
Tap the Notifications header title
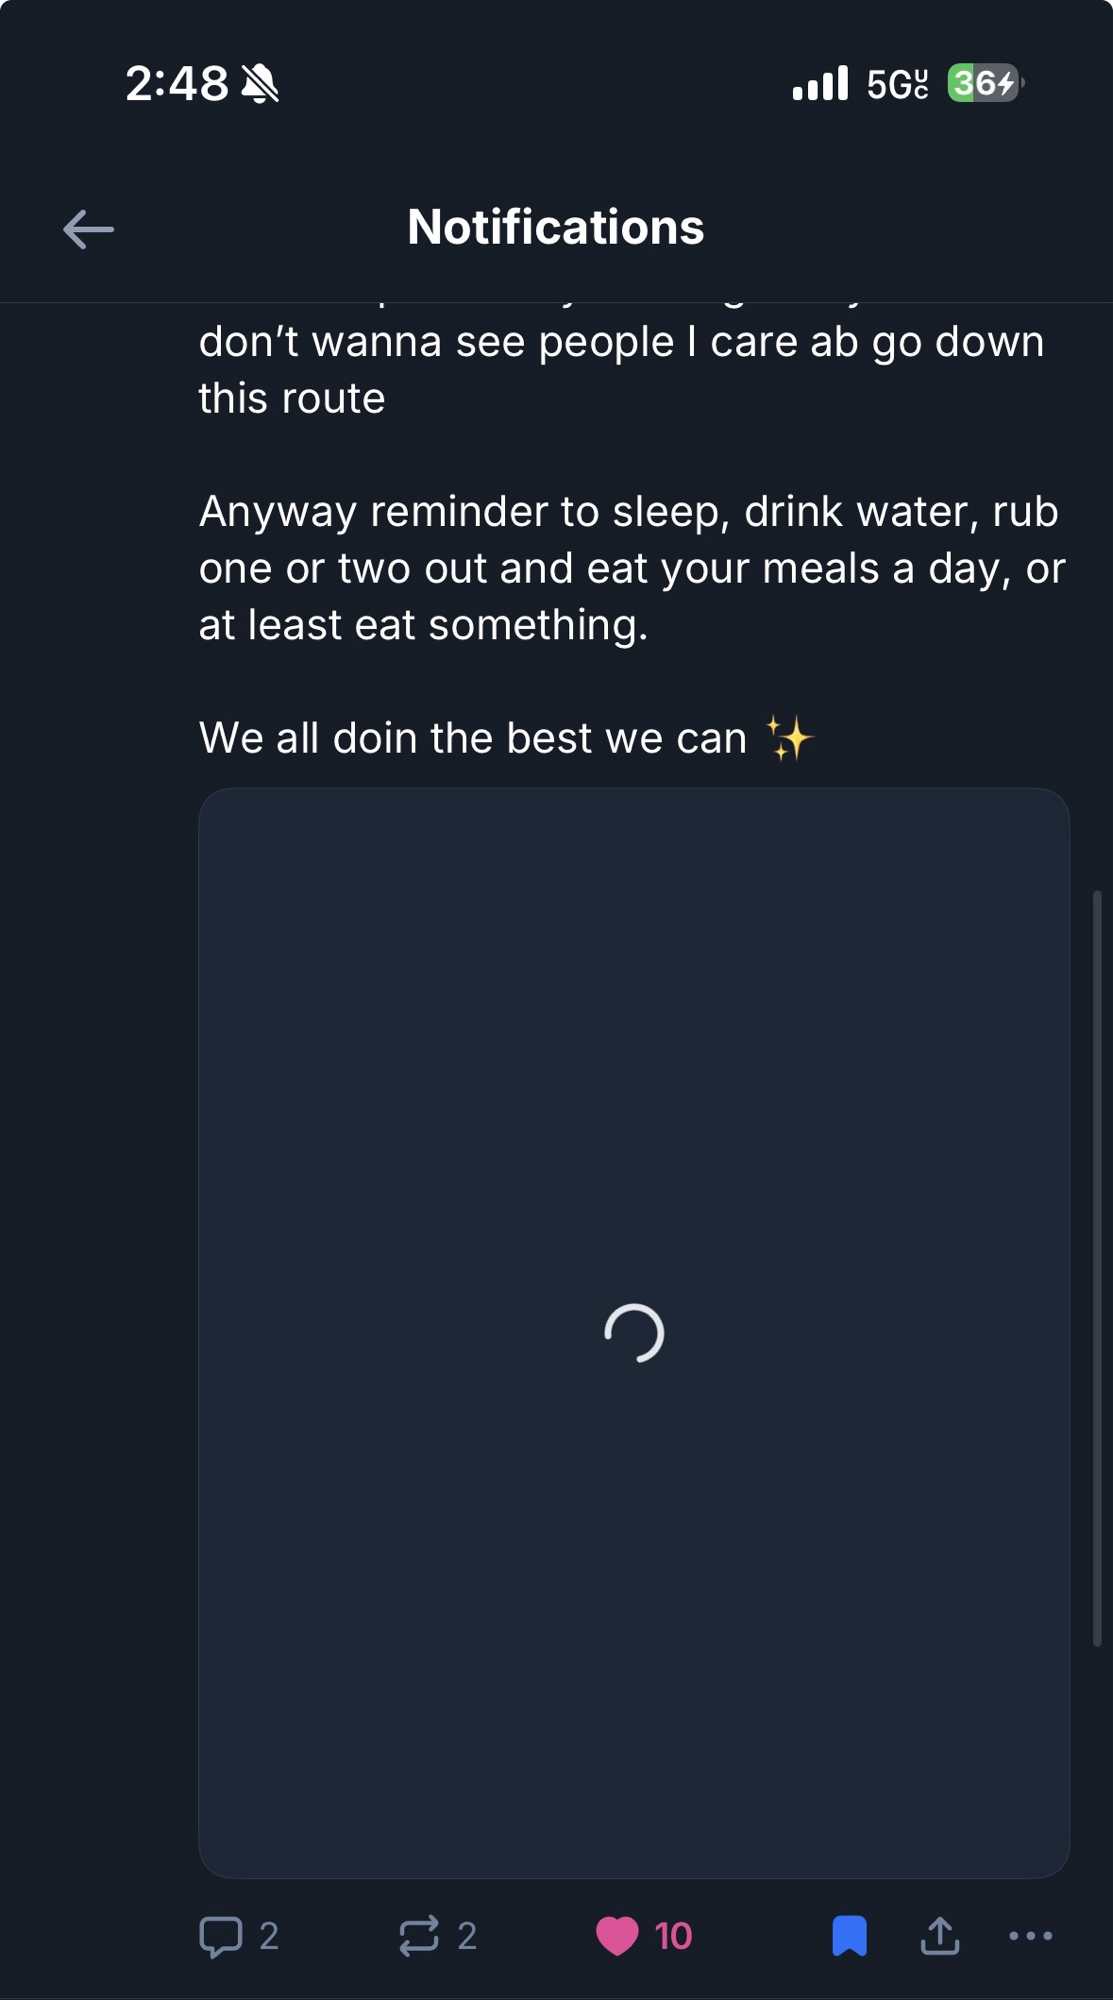(556, 227)
